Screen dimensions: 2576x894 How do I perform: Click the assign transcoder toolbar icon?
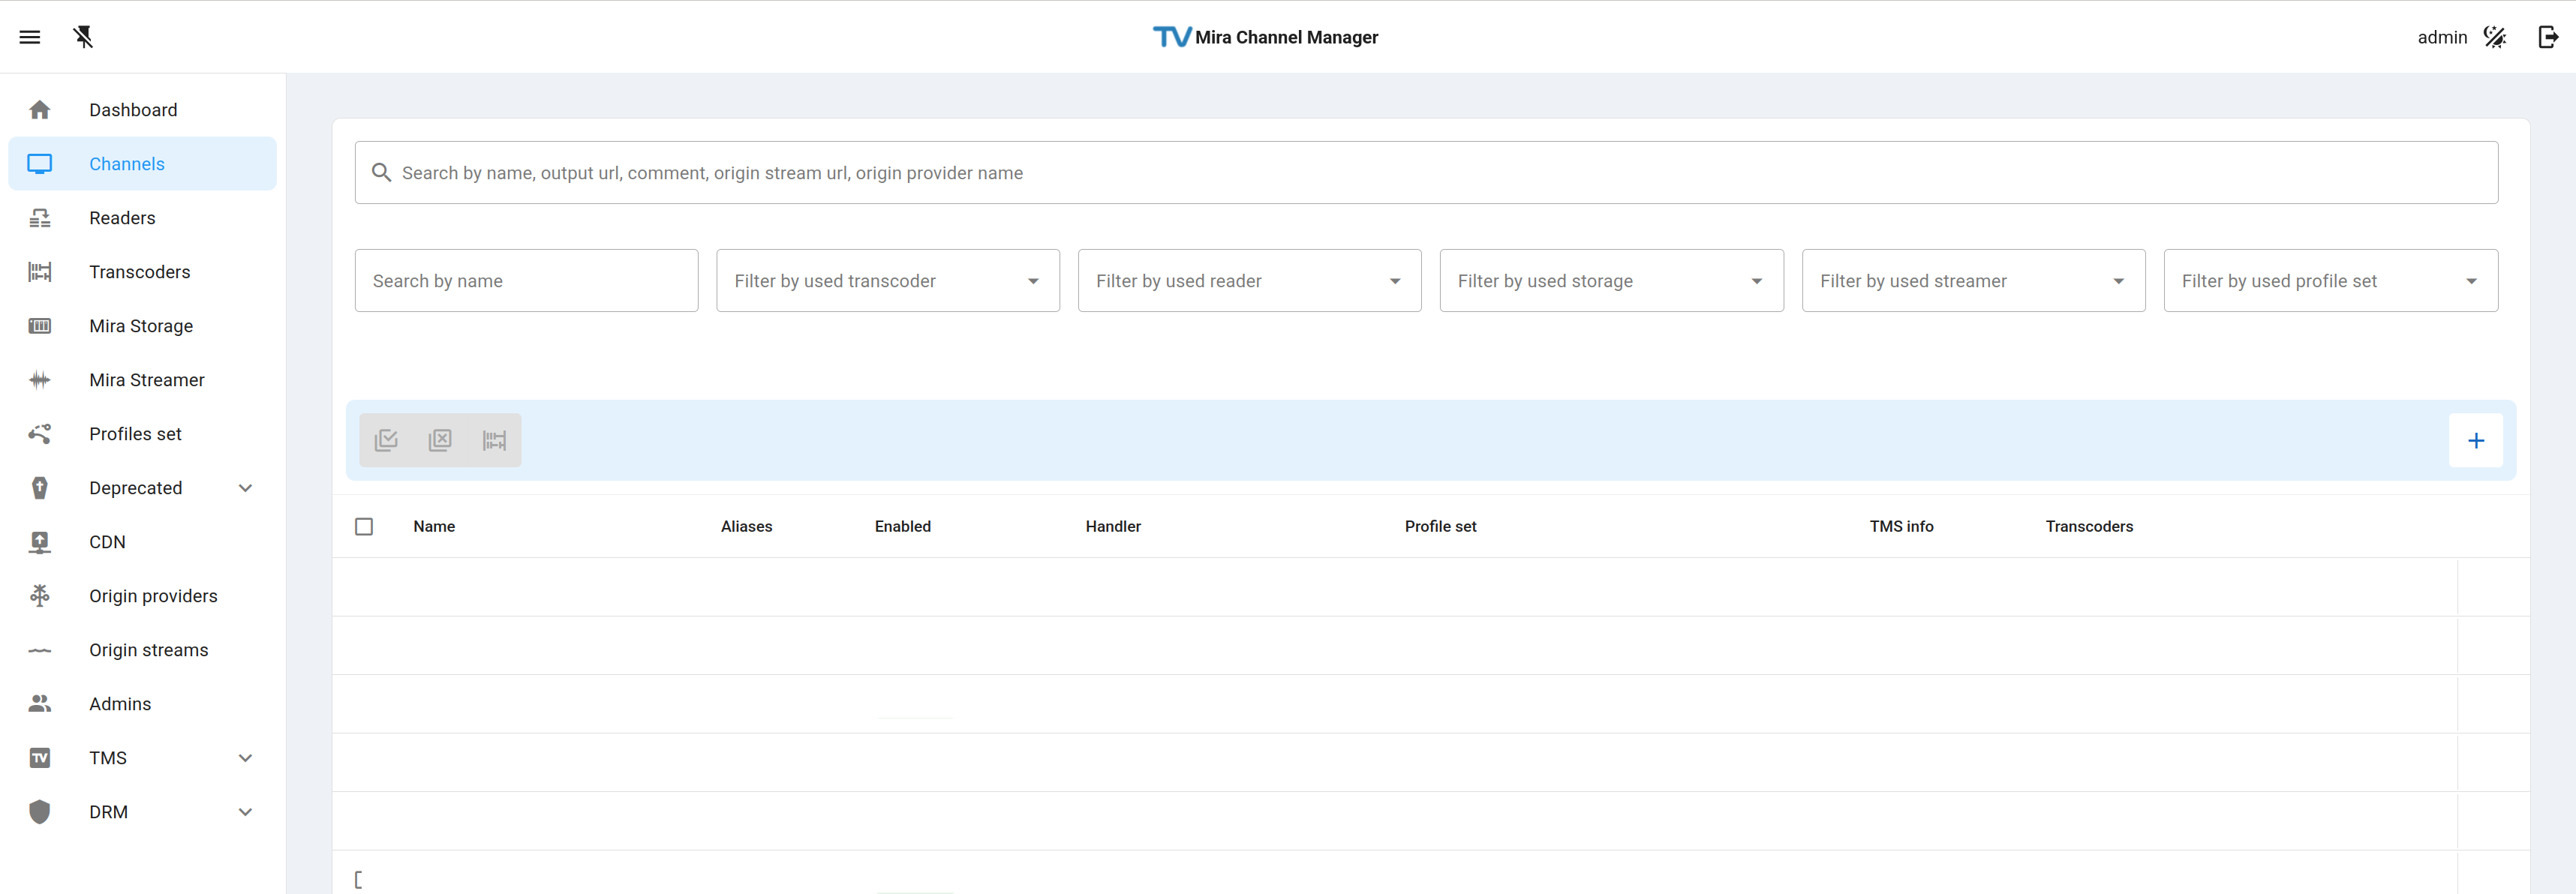(494, 440)
